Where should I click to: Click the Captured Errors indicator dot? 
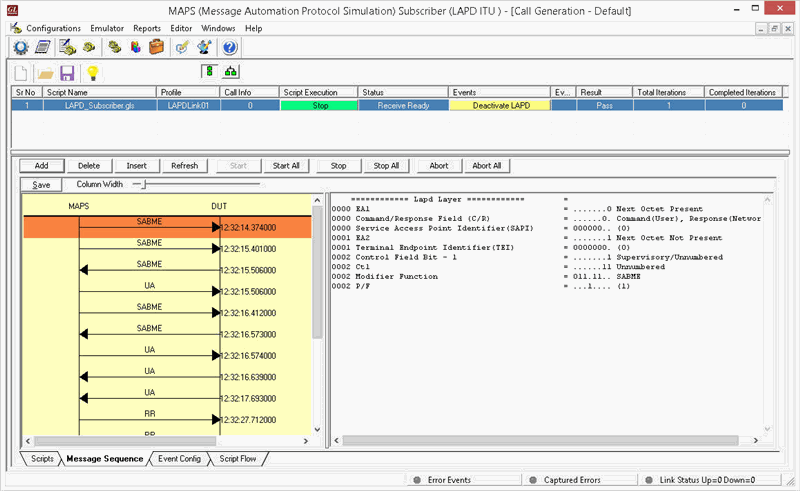click(x=533, y=480)
